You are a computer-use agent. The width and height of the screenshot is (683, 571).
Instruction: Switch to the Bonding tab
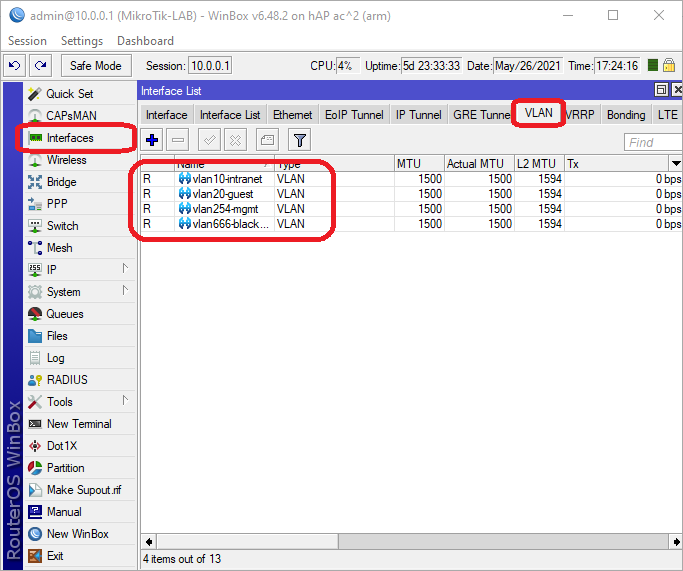[x=626, y=115]
